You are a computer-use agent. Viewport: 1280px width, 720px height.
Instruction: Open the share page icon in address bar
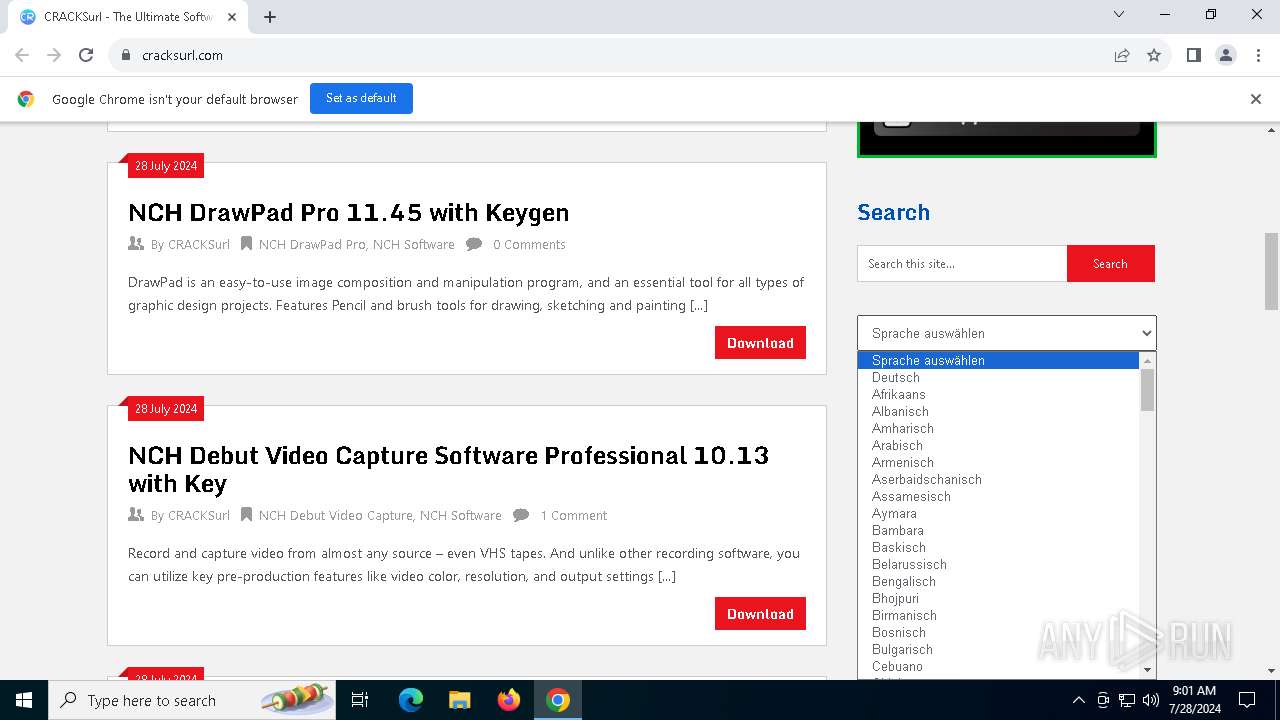coord(1122,55)
